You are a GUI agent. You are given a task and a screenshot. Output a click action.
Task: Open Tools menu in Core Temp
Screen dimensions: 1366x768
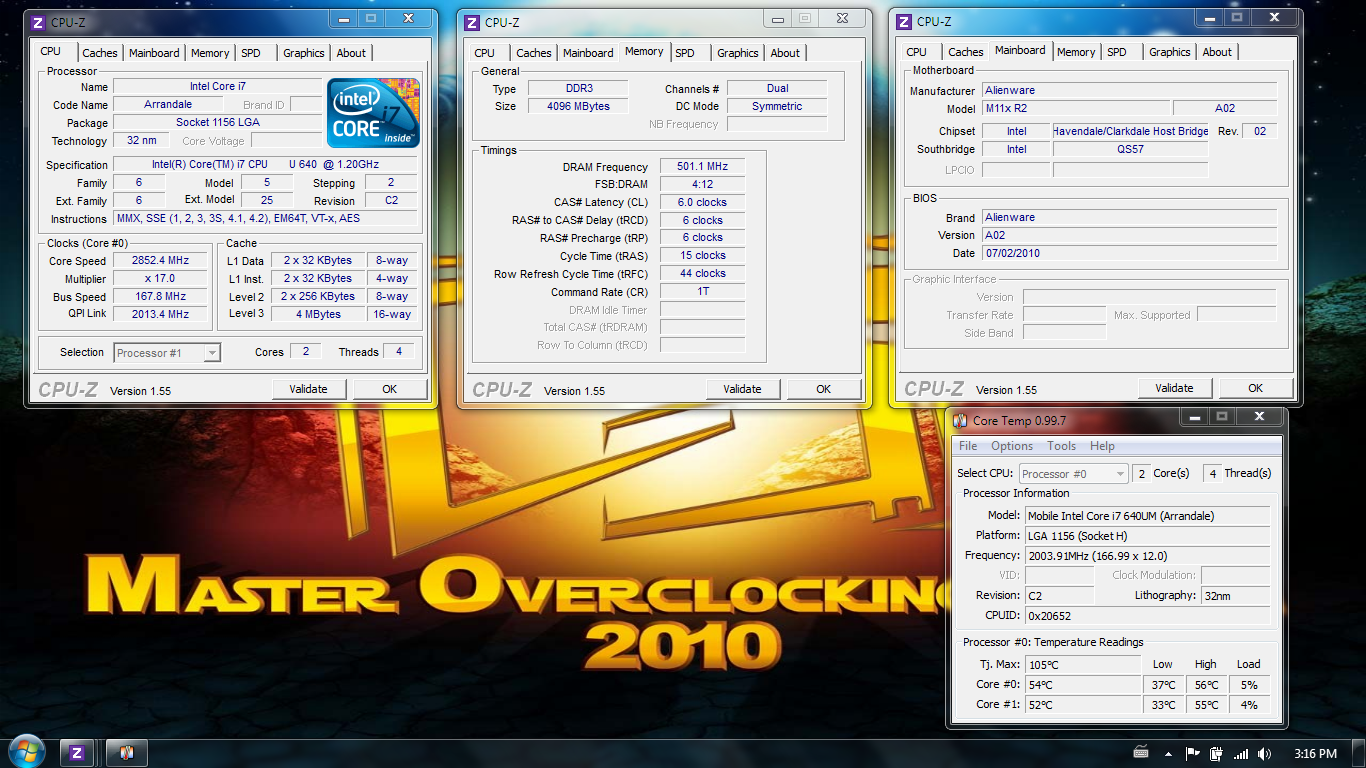(x=1062, y=446)
